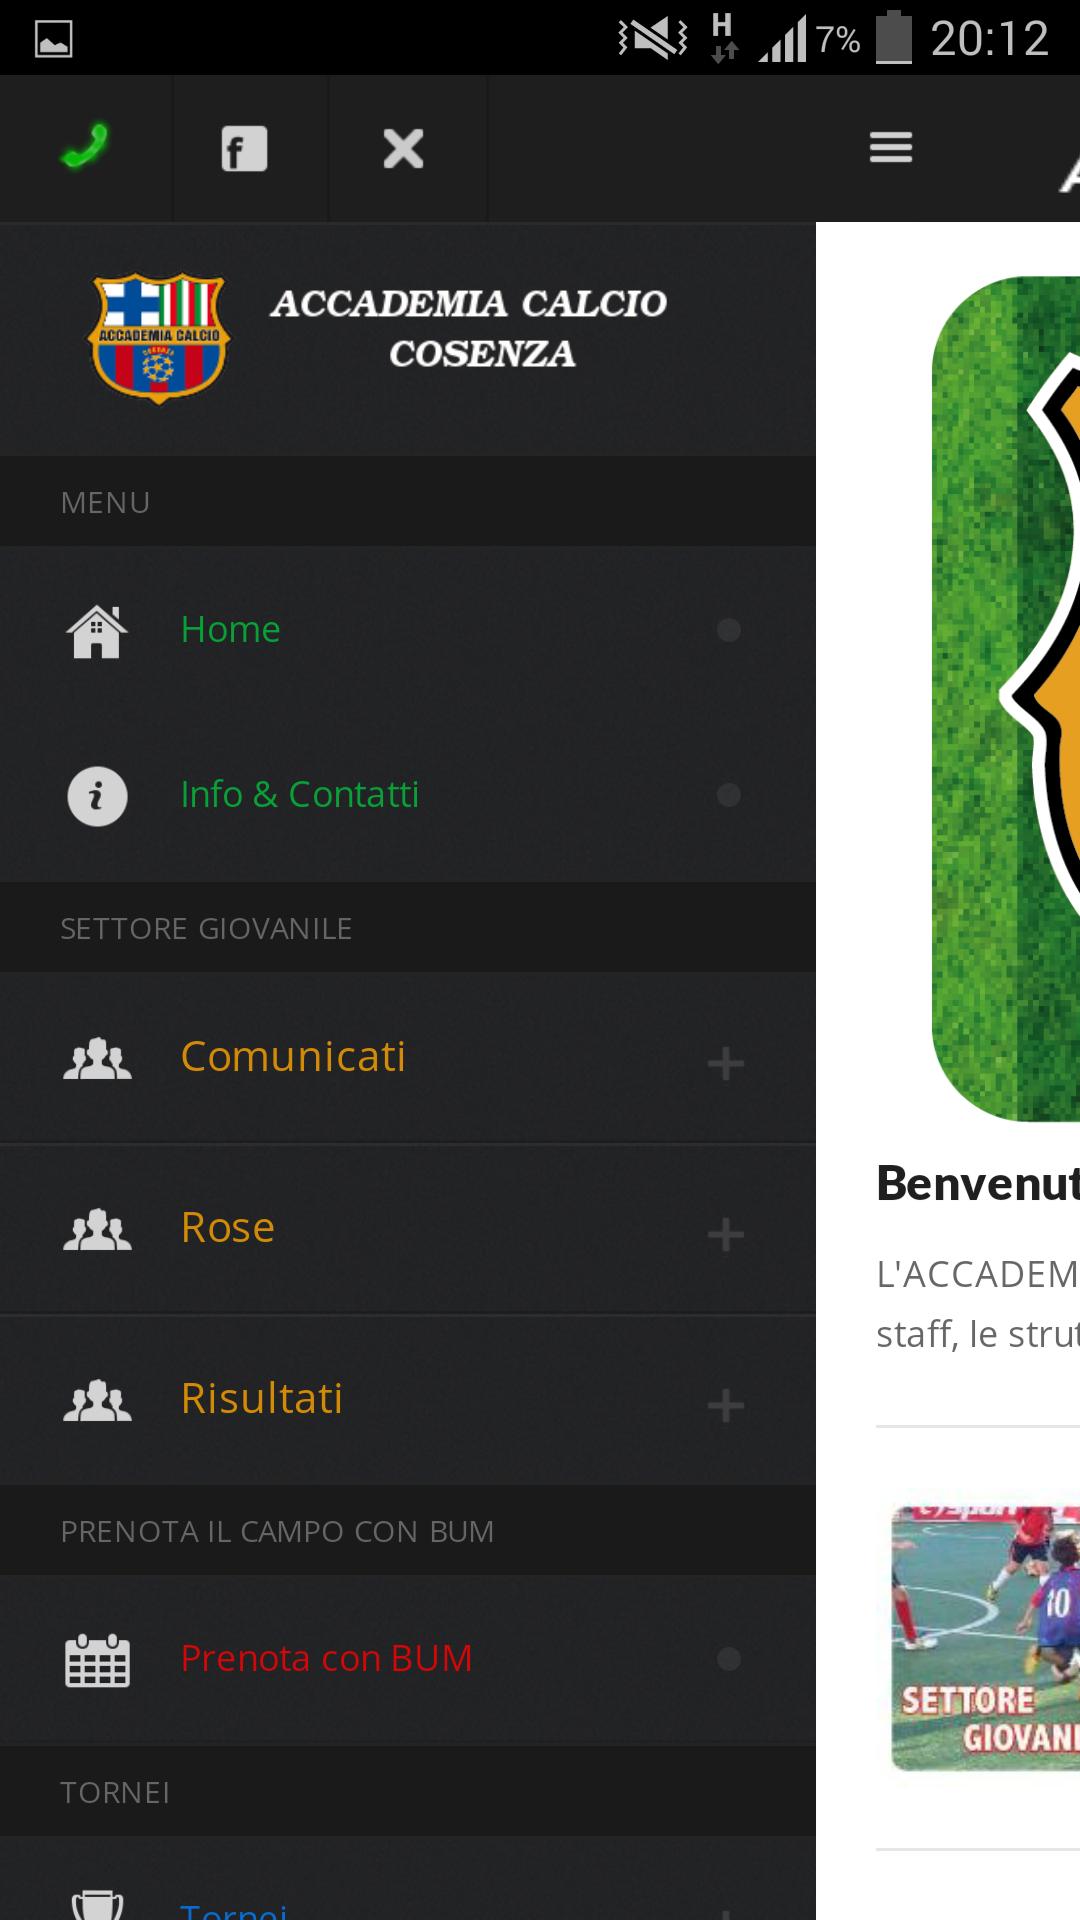Toggle the dot beside Info & Contatti
The height and width of the screenshot is (1920, 1080).
pos(729,796)
